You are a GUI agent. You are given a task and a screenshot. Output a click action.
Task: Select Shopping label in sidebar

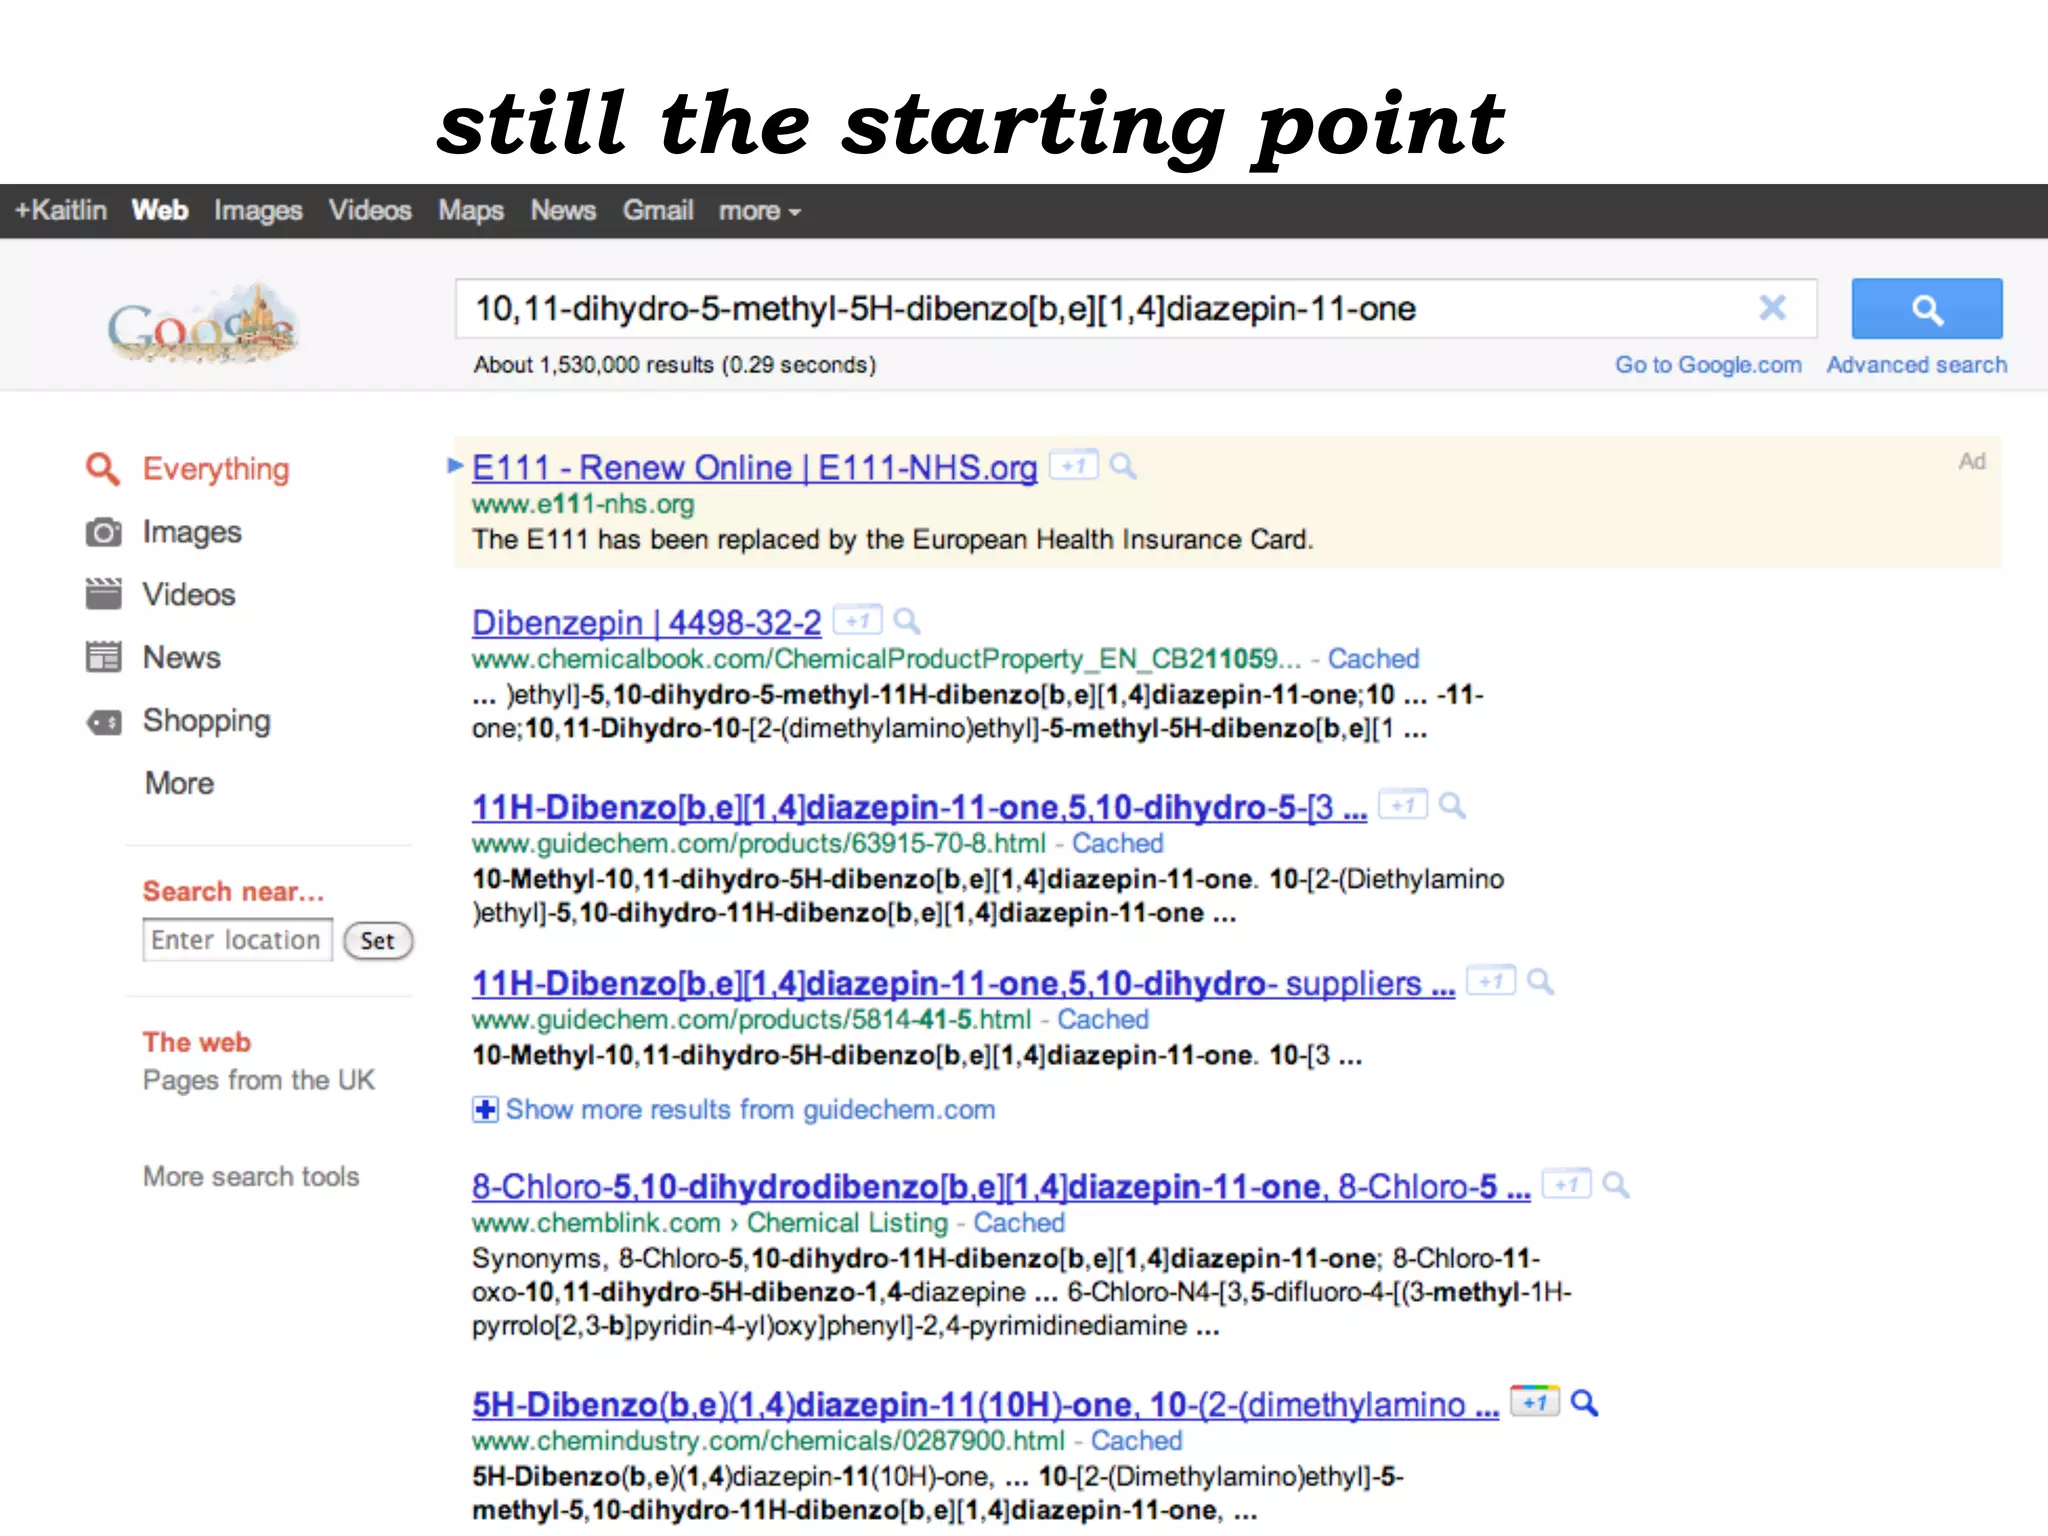point(207,721)
